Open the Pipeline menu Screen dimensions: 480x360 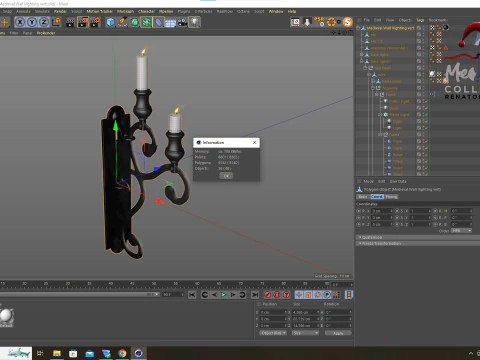[166, 11]
